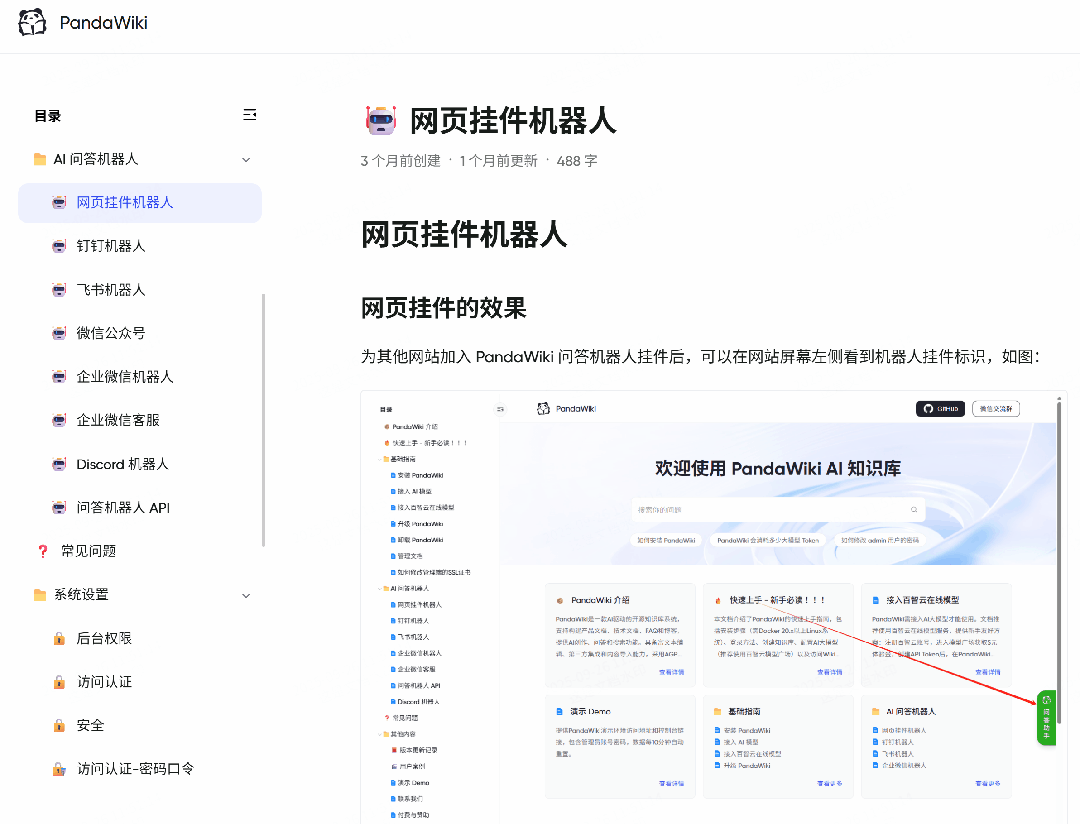This screenshot has width=1080, height=824.
Task: Click the robot icon beside 钉钉机器人
Action: click(59, 246)
